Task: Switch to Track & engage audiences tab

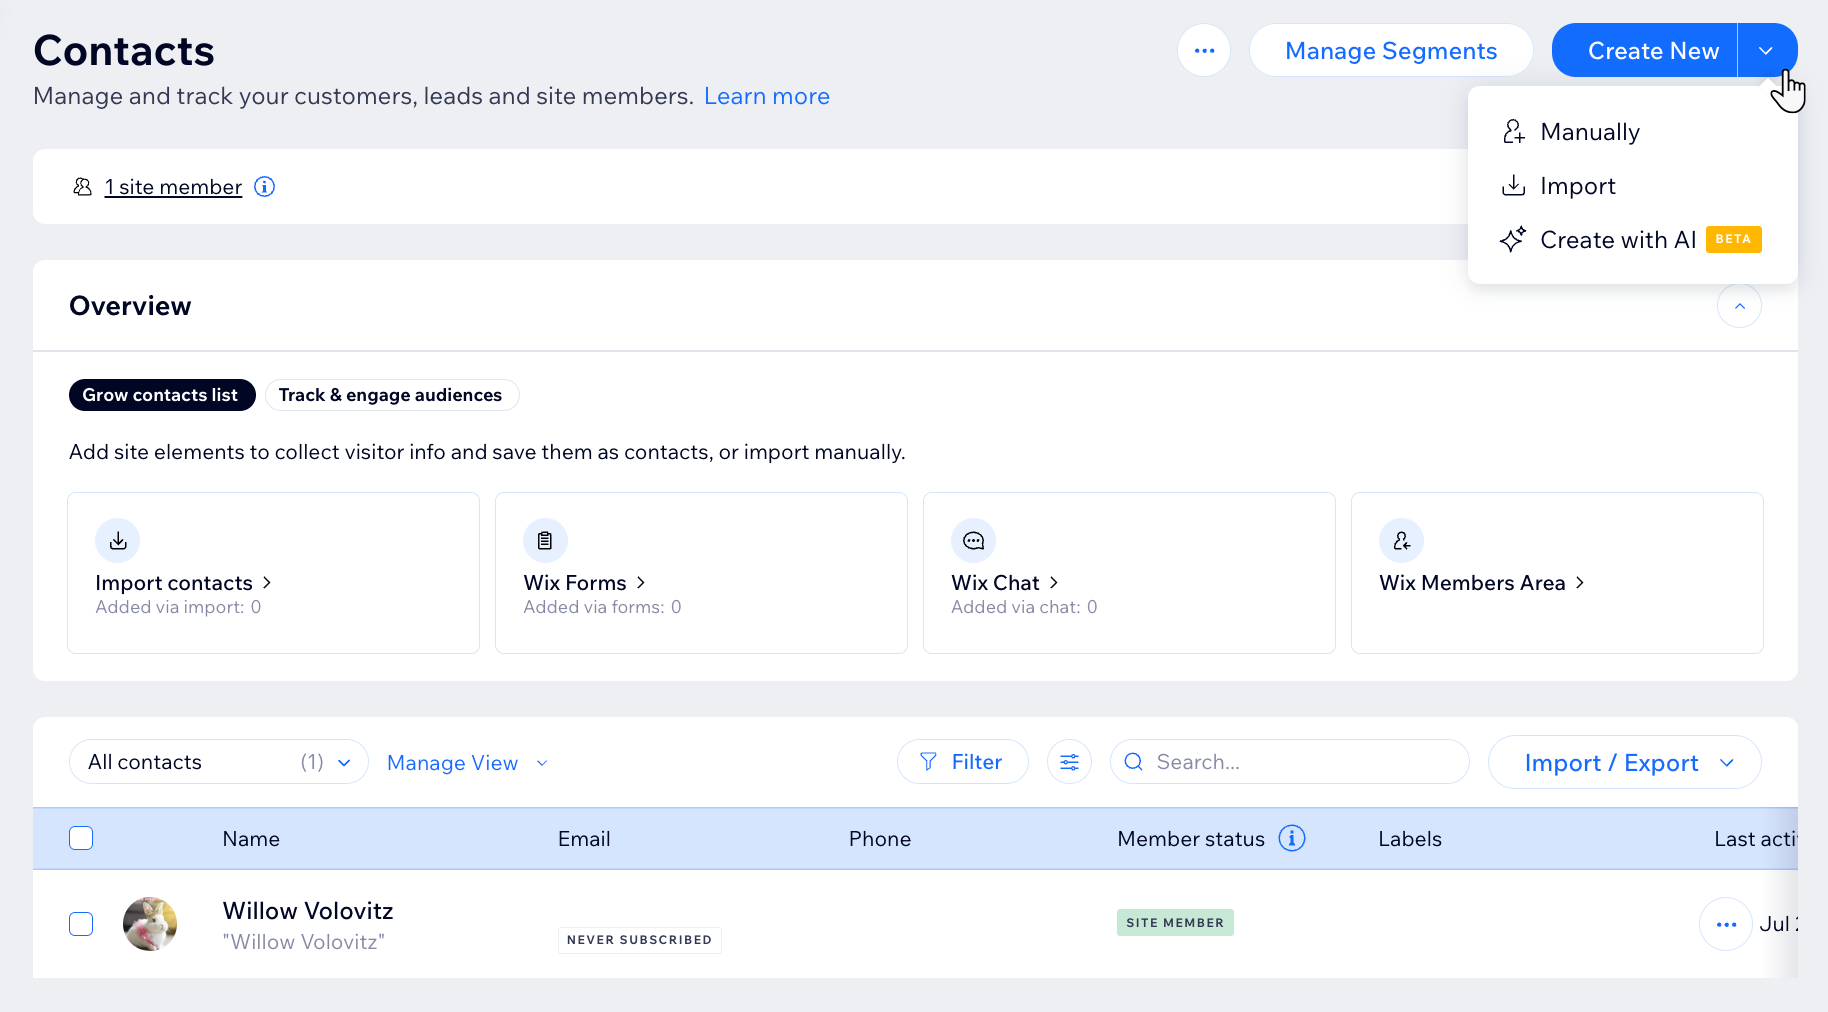Action: tap(390, 395)
